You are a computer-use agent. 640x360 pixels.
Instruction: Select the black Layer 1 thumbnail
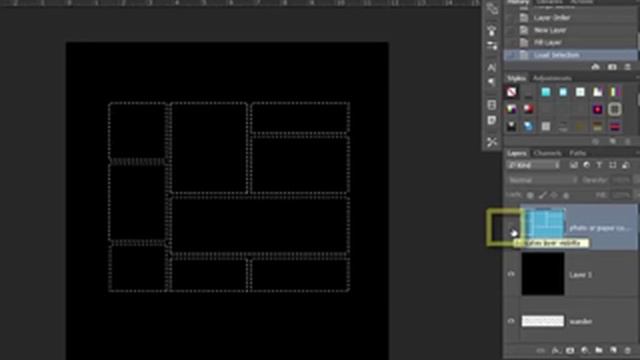pos(543,273)
